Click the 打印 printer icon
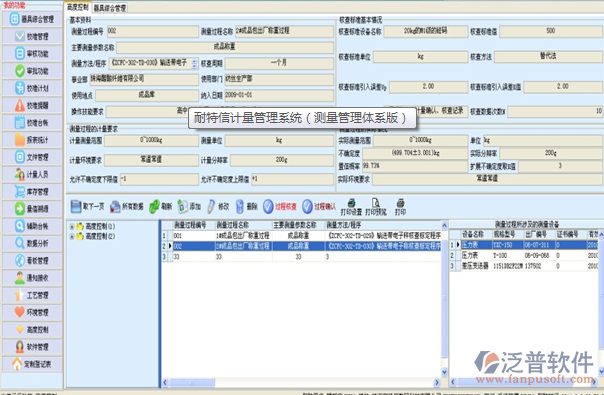This screenshot has height=395, width=604. click(401, 207)
